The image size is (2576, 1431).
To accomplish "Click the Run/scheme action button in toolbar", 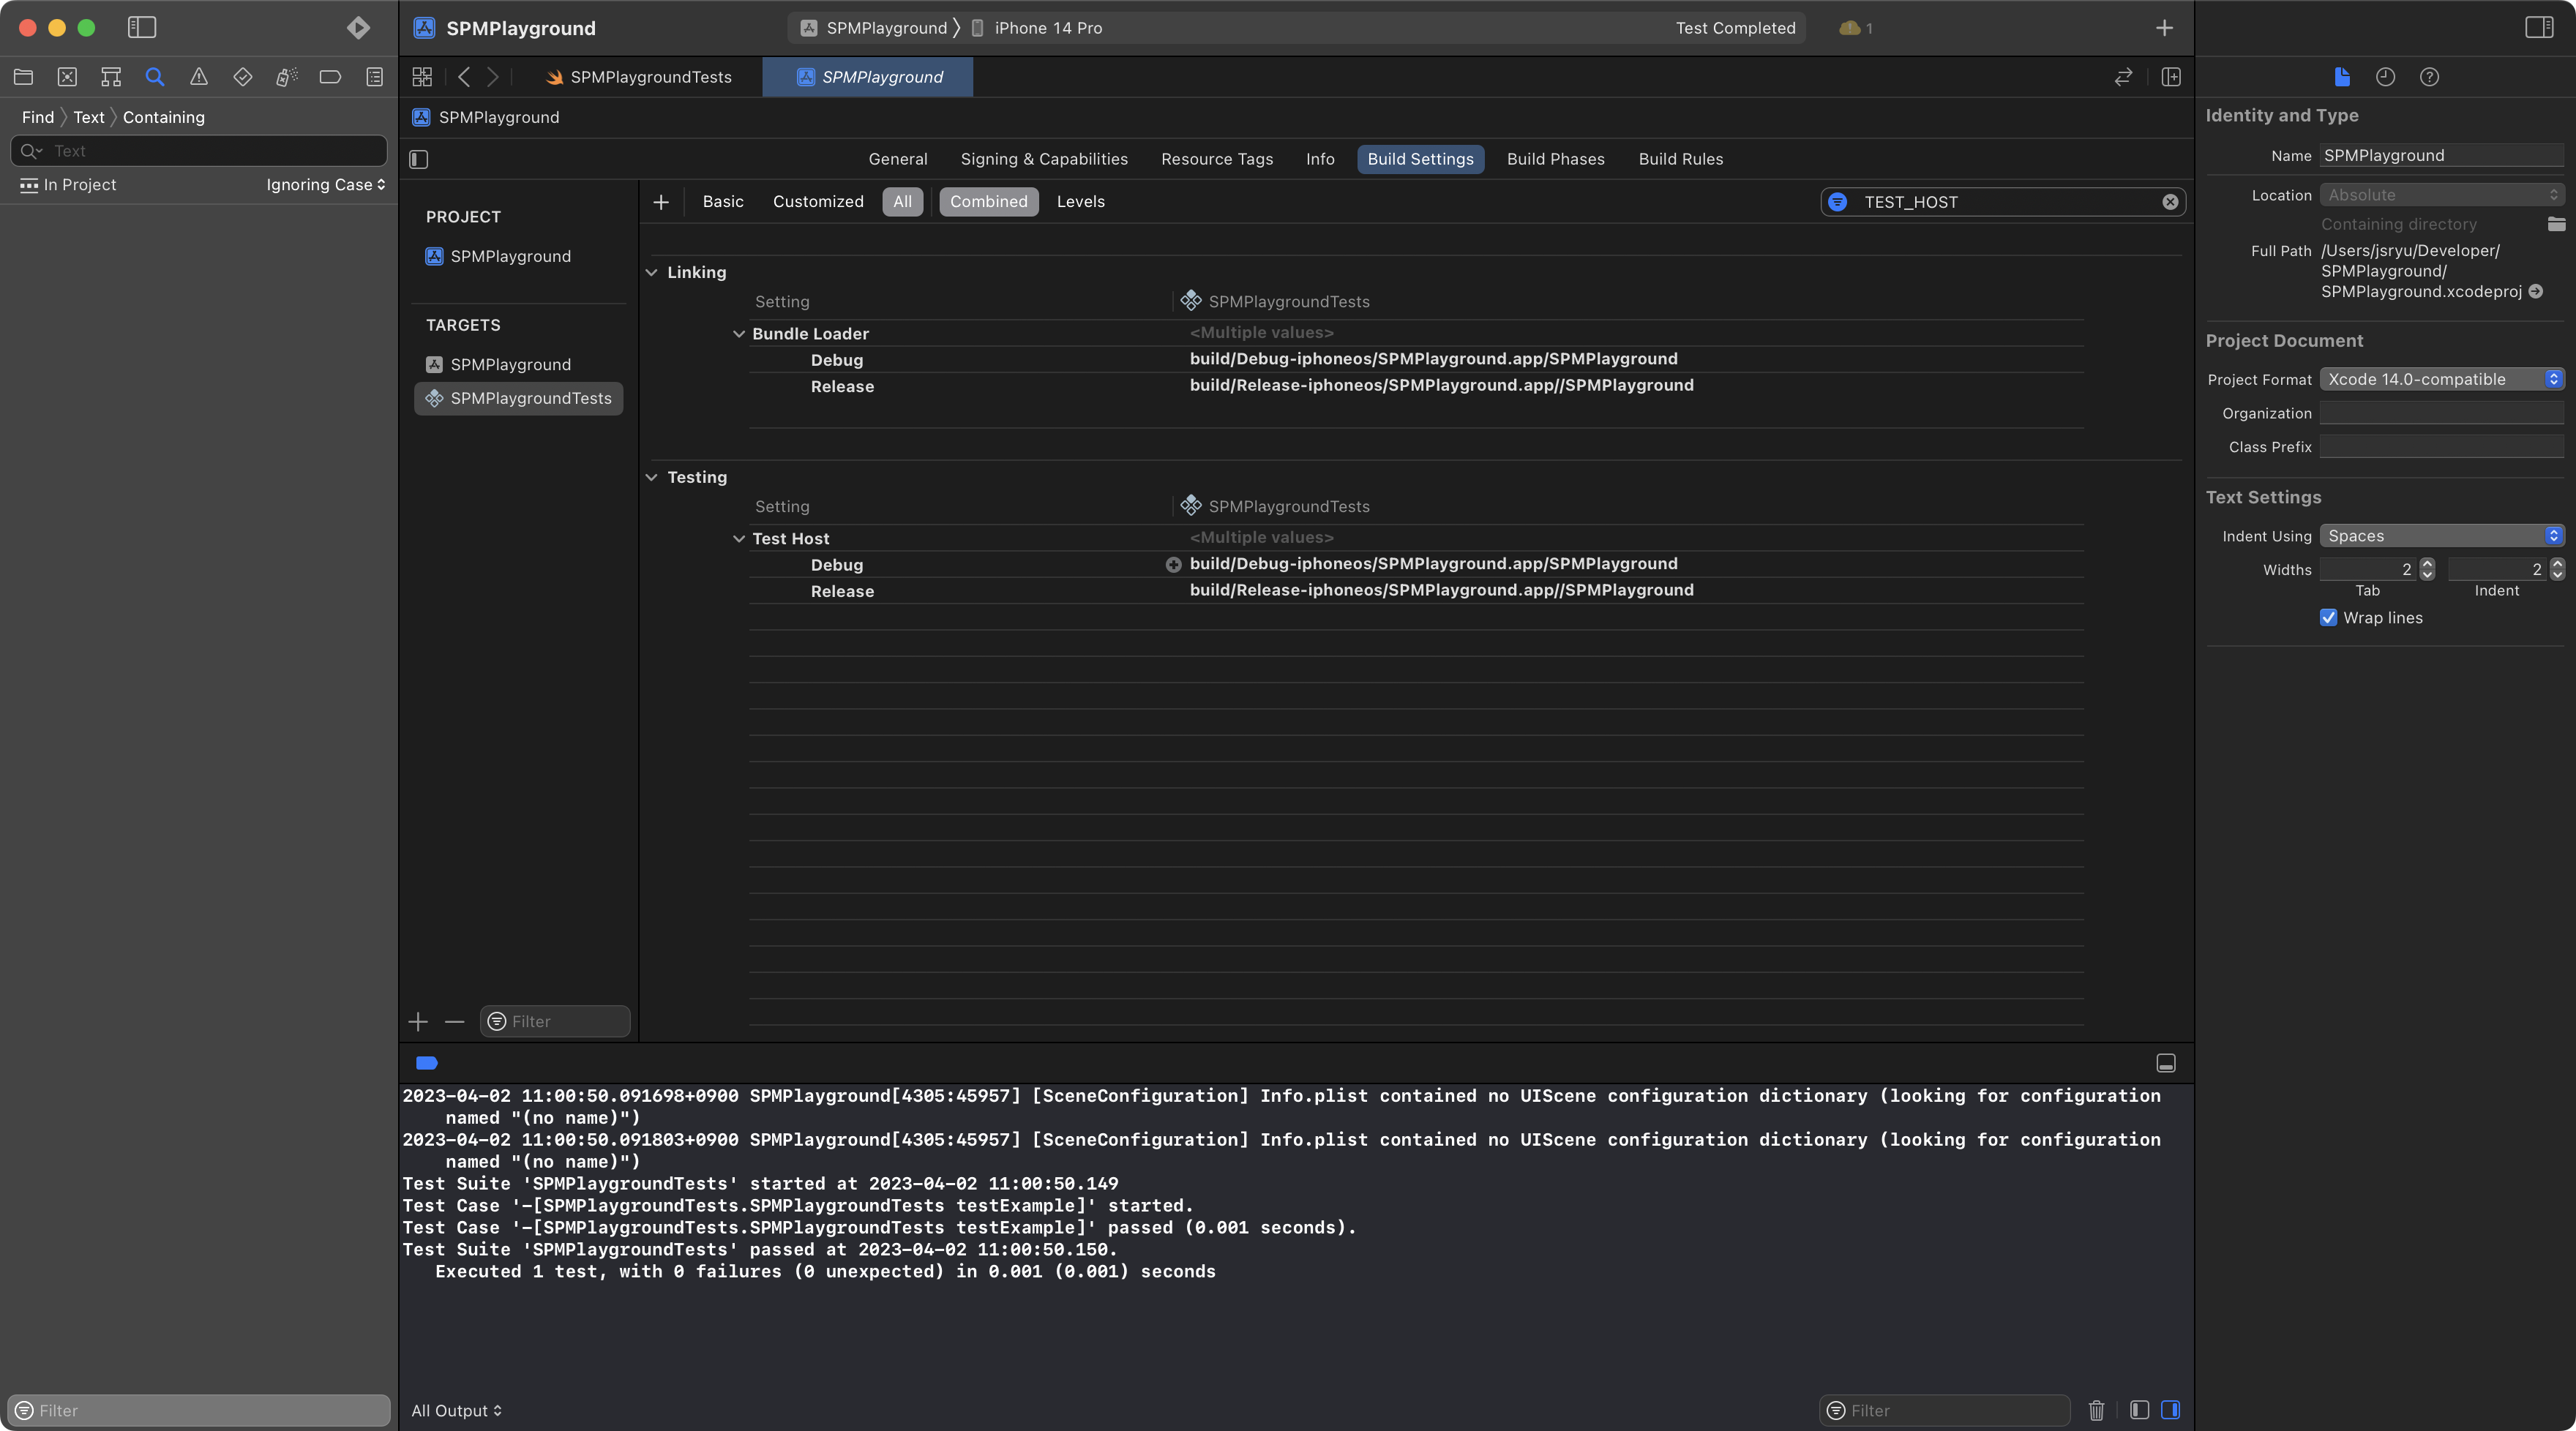I will (x=358, y=27).
